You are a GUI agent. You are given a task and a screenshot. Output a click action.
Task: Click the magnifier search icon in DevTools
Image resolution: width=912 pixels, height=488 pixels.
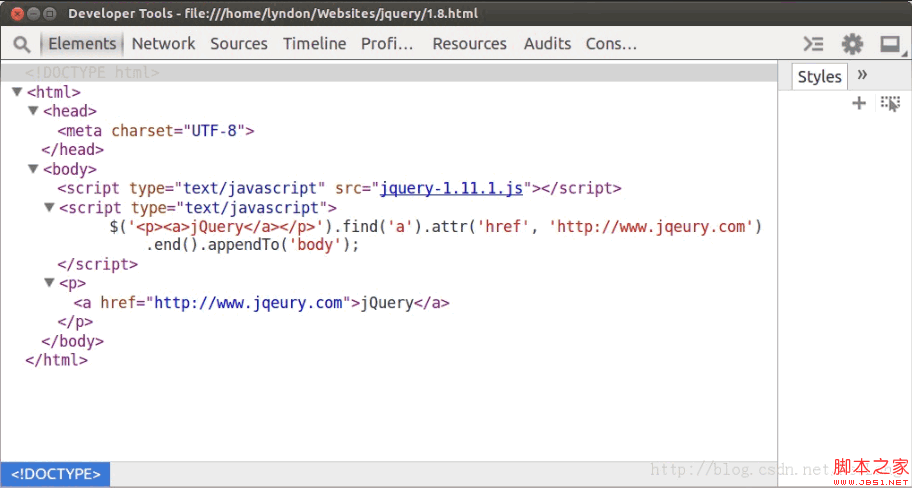point(21,44)
